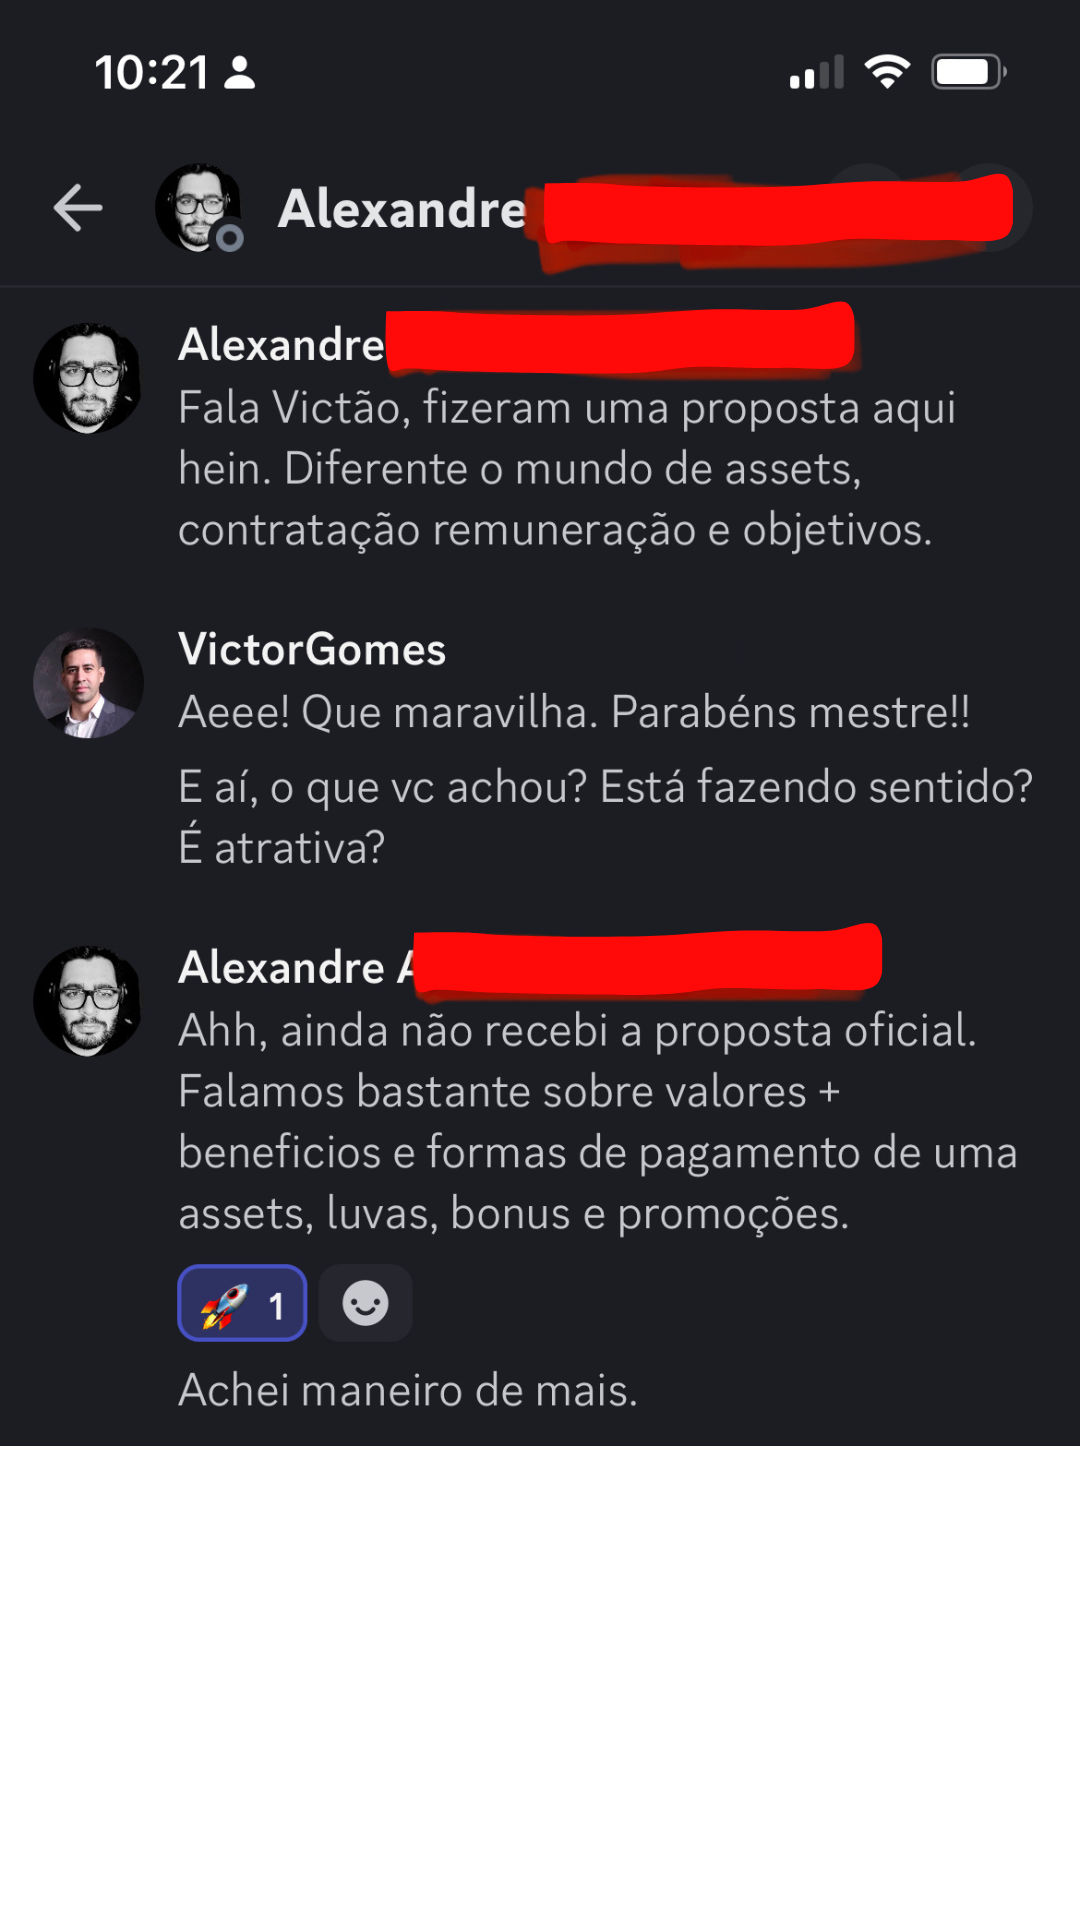Open the add reaction smiley button
The height and width of the screenshot is (1920, 1080).
coord(365,1303)
